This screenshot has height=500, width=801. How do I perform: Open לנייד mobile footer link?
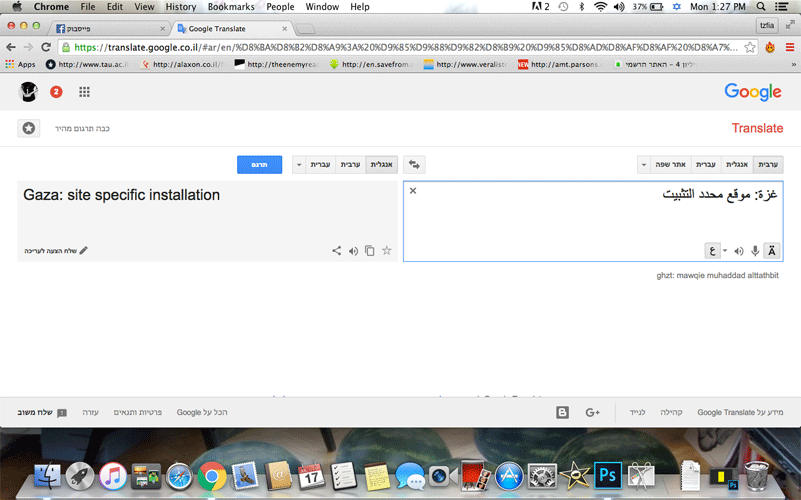[x=637, y=412]
